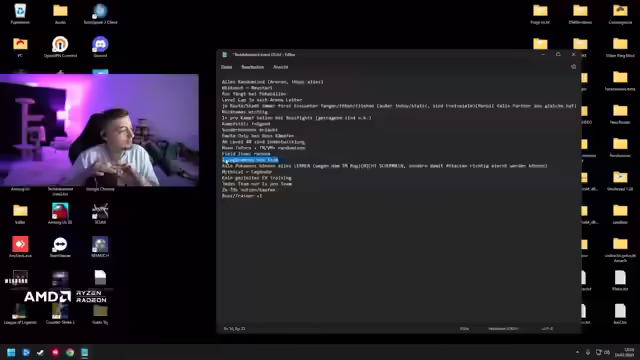Open Editor settings via the gear icon
Image resolution: width=640 pixels, height=360 pixels.
(573, 67)
